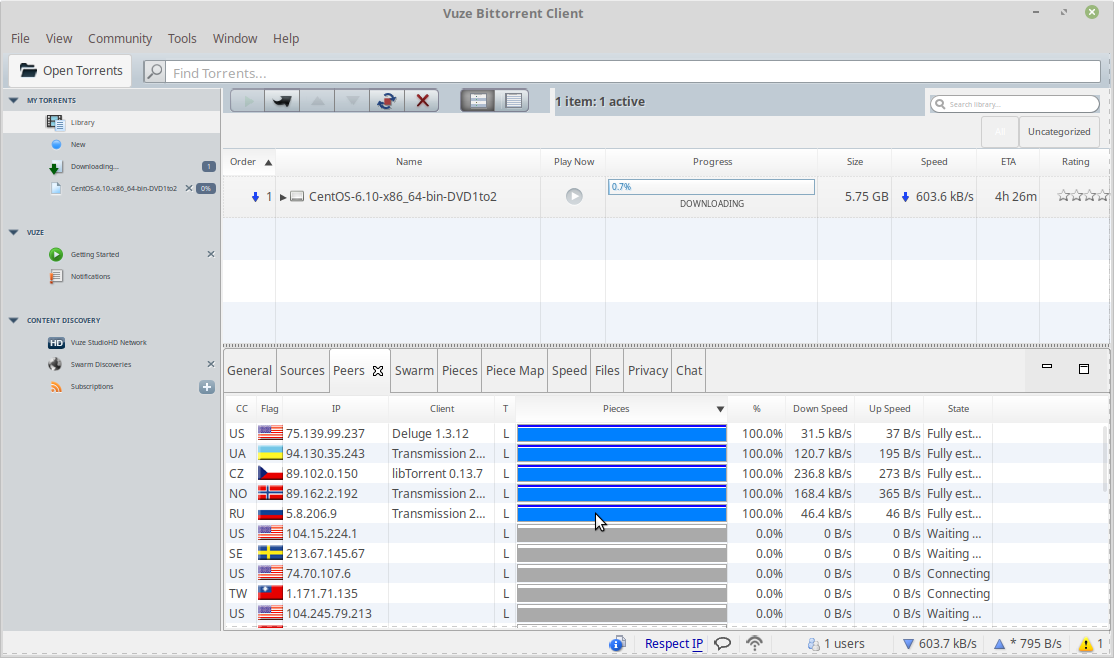
Task: Sort peers by Pieces column
Action: point(622,409)
